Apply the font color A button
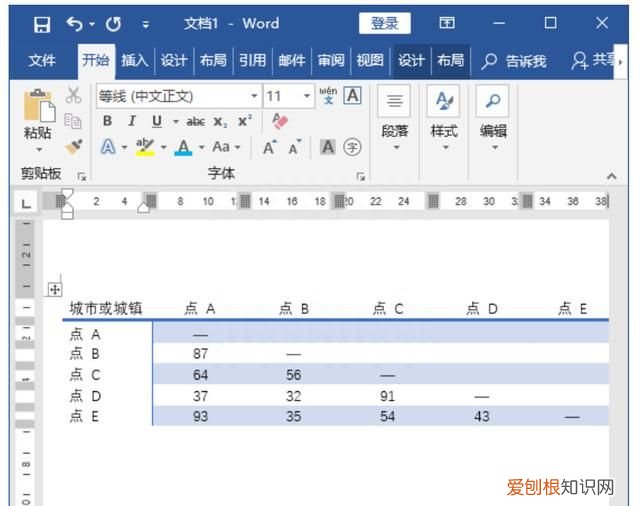640x506 pixels. click(183, 147)
